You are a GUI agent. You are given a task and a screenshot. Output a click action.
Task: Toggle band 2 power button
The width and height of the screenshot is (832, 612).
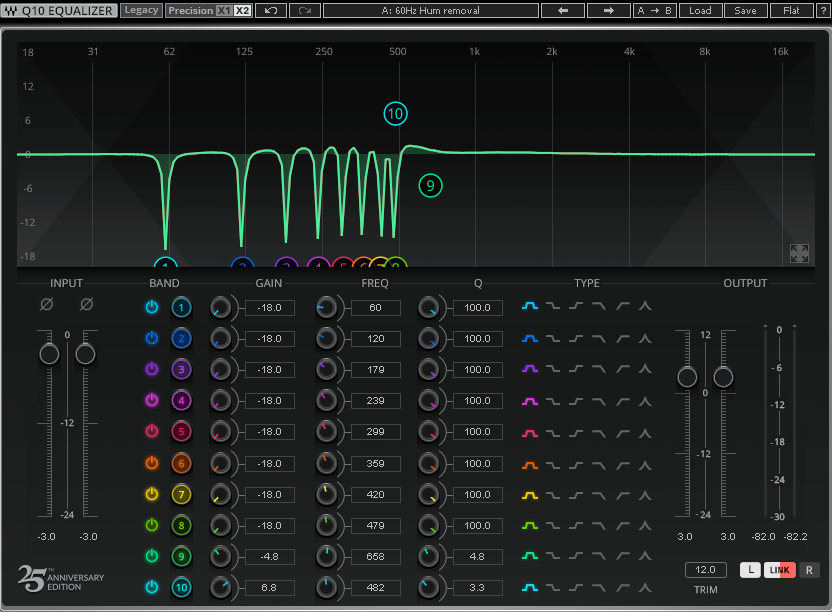point(152,338)
